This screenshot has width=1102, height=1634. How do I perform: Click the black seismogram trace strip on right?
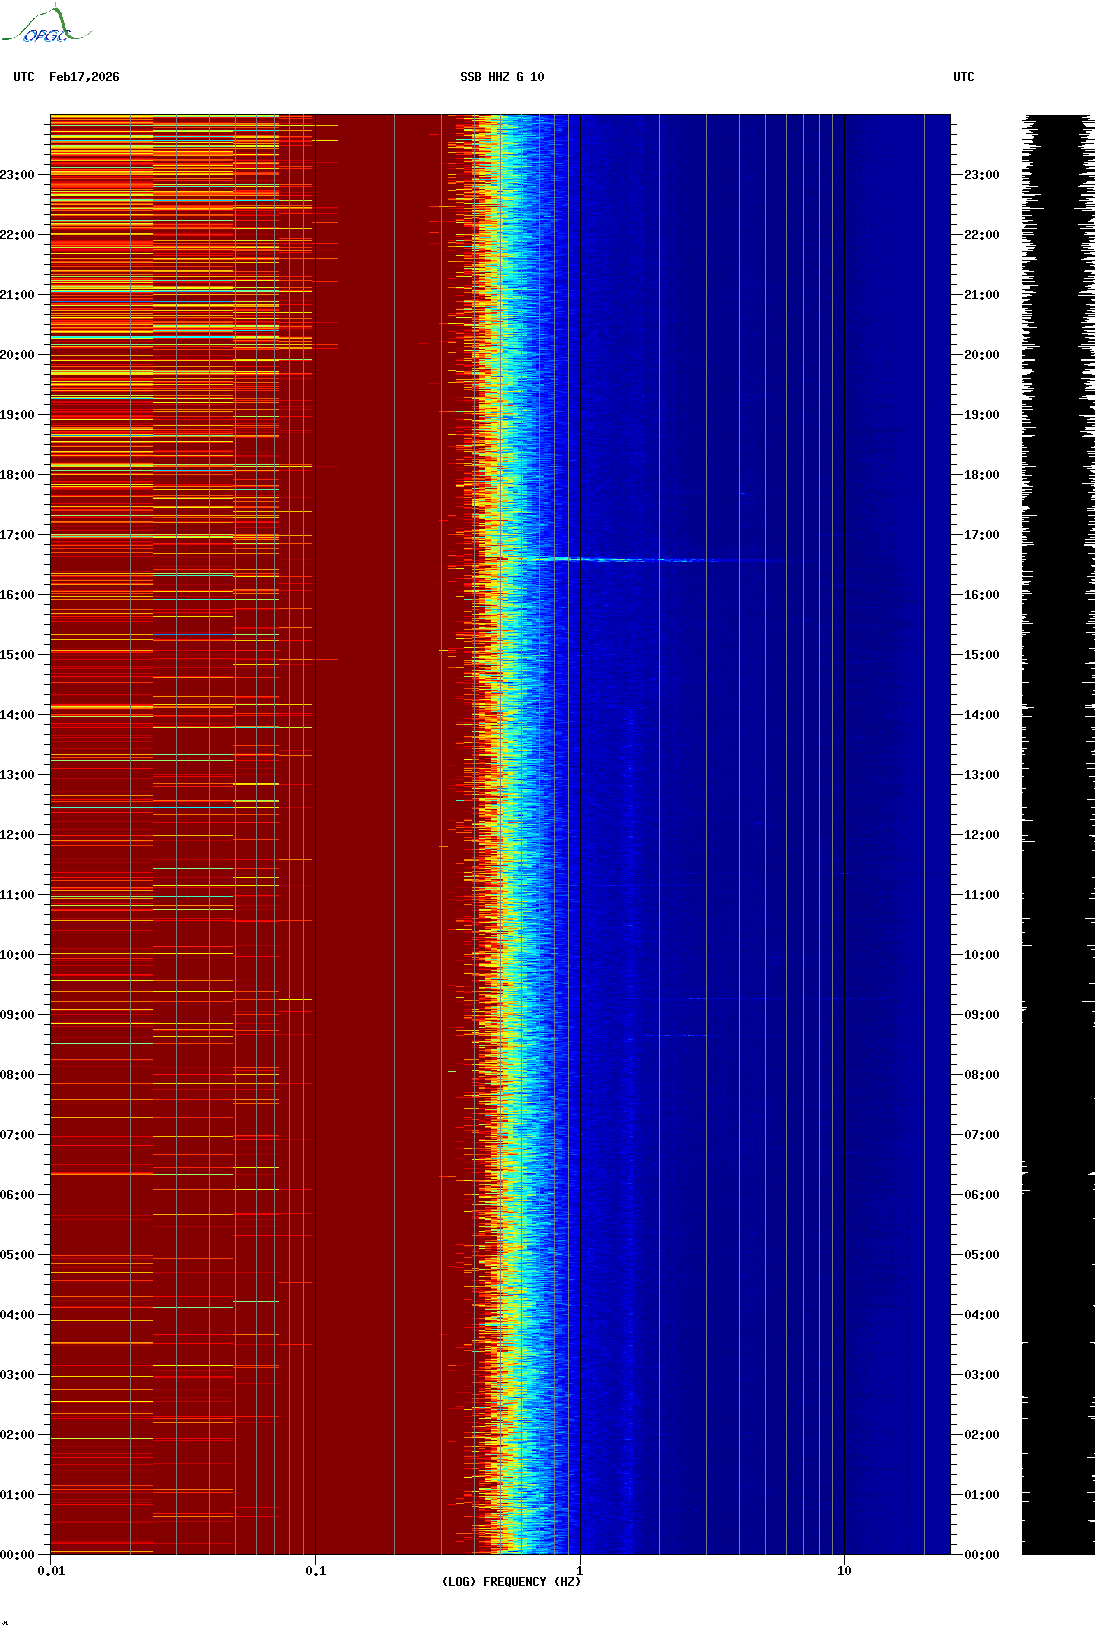[x=1058, y=834]
